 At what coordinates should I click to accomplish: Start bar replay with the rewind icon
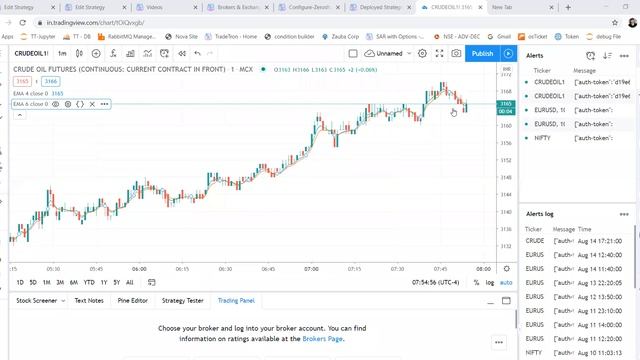pyautogui.click(x=182, y=53)
